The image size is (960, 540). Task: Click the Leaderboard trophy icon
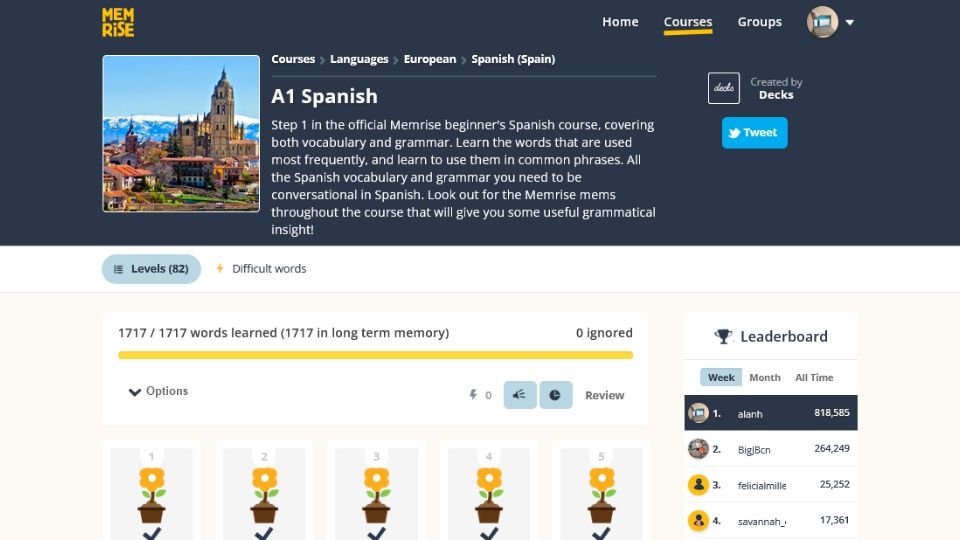coord(723,336)
